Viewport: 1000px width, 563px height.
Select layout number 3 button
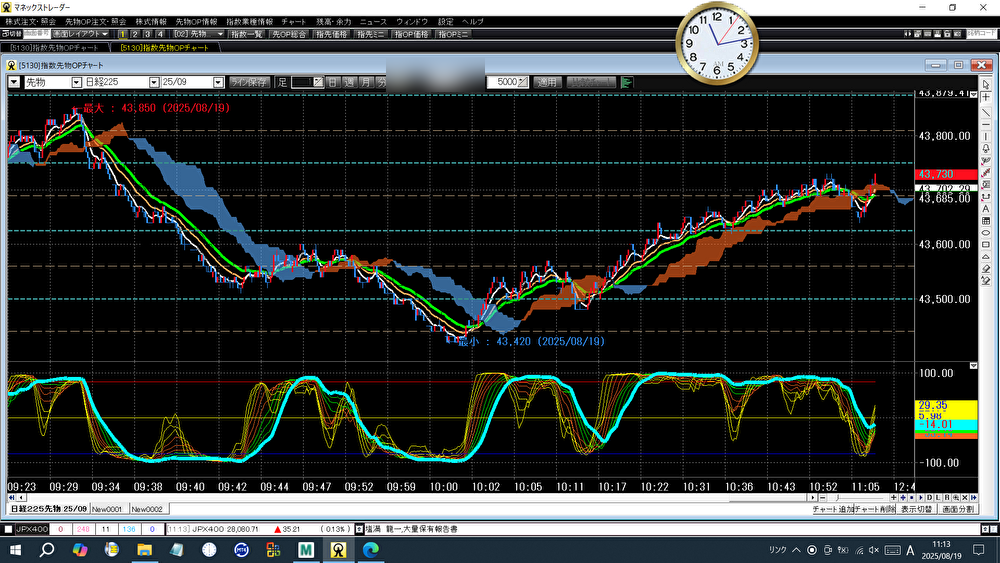[x=147, y=34]
